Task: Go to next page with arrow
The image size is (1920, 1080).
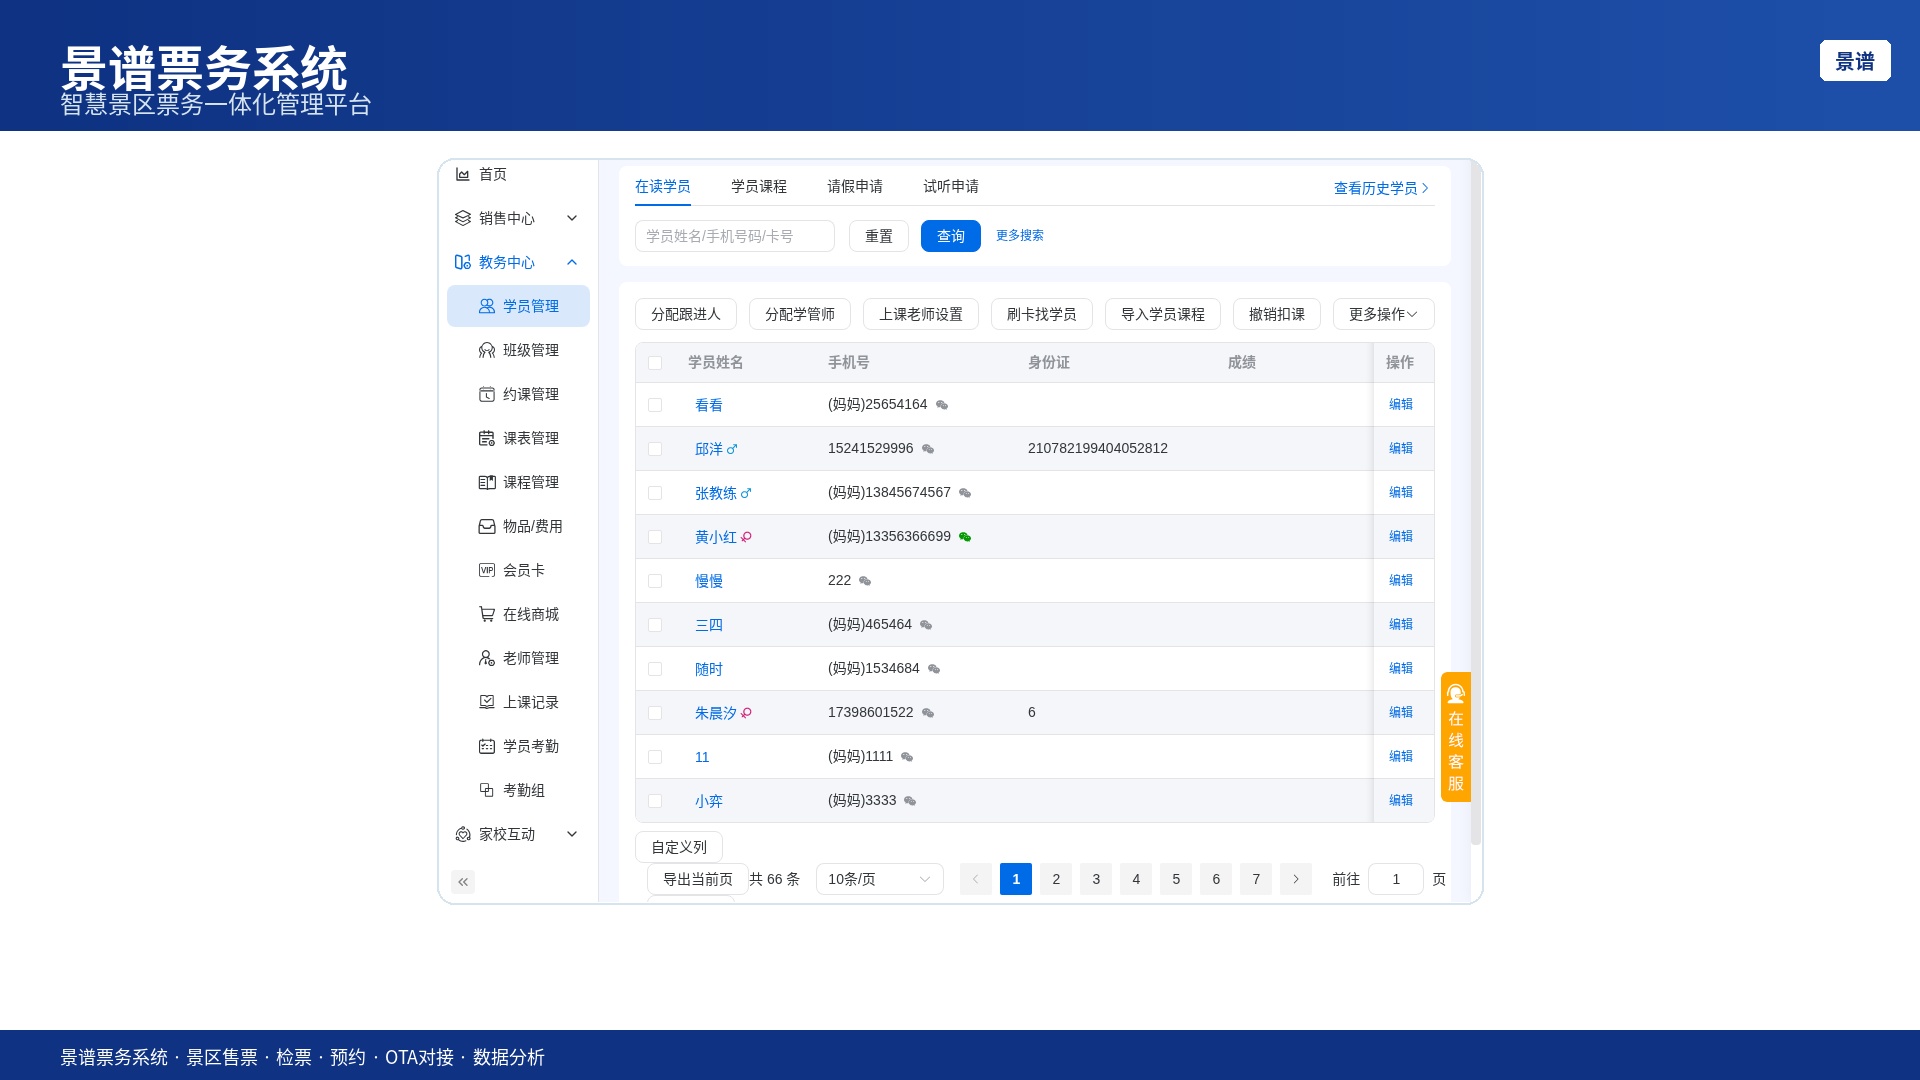Action: pos(1295,879)
